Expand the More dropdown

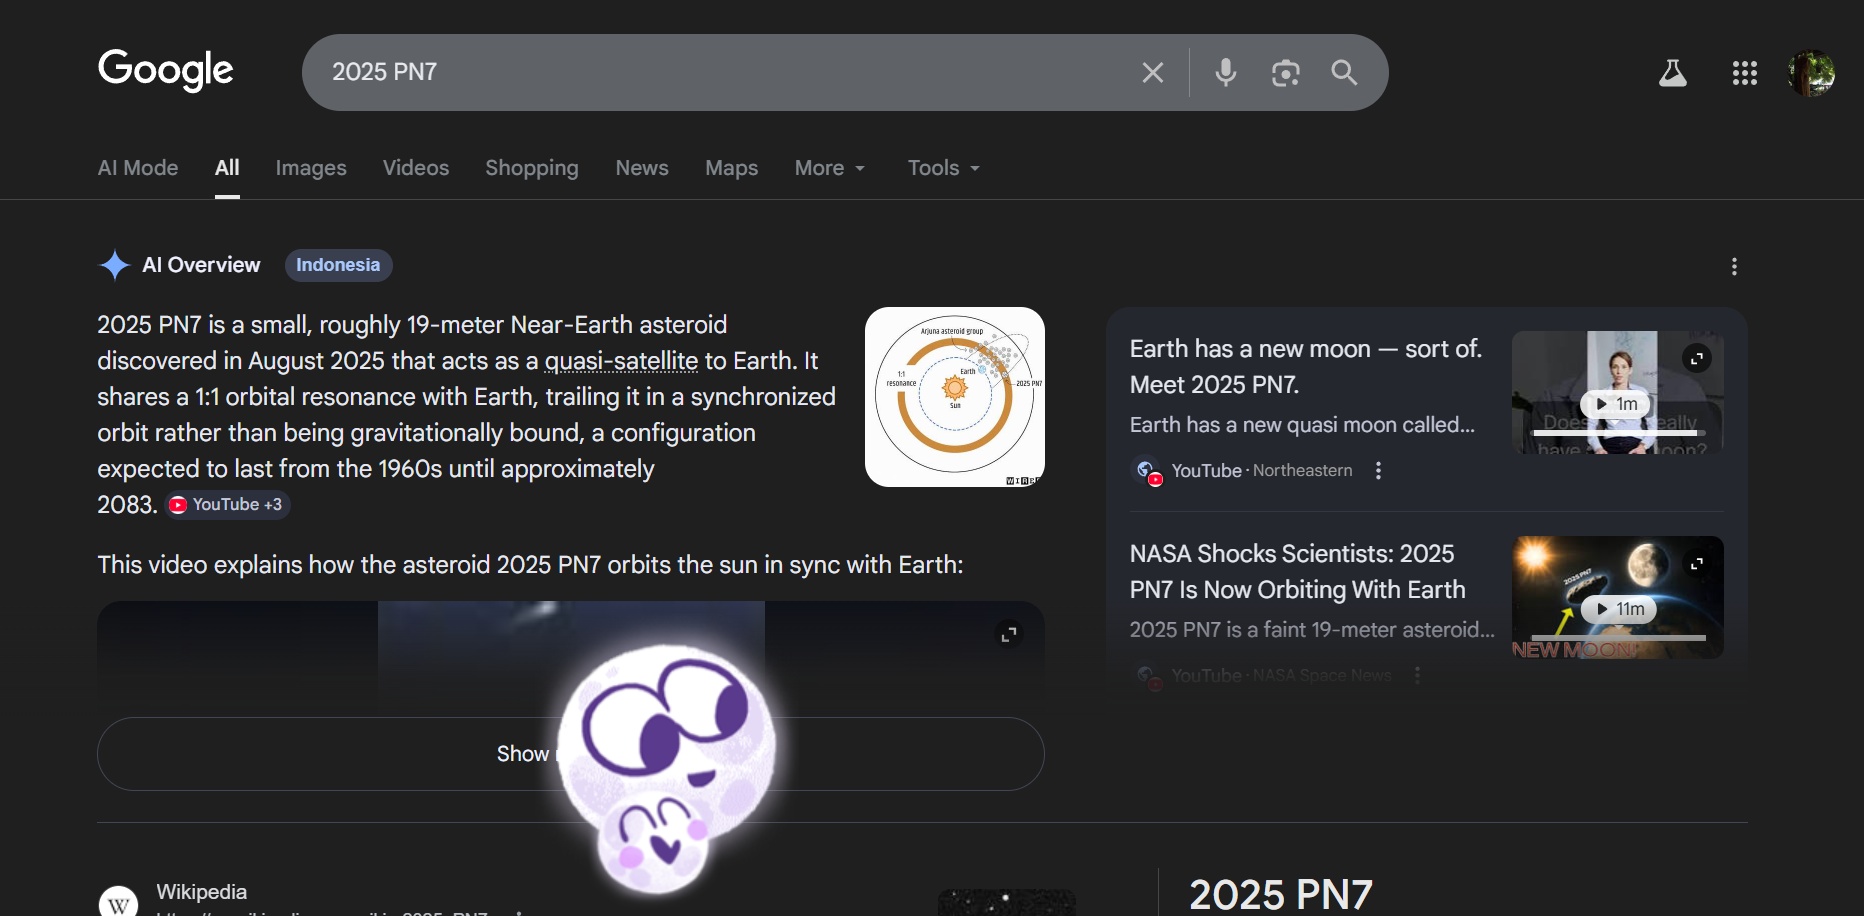pos(830,168)
